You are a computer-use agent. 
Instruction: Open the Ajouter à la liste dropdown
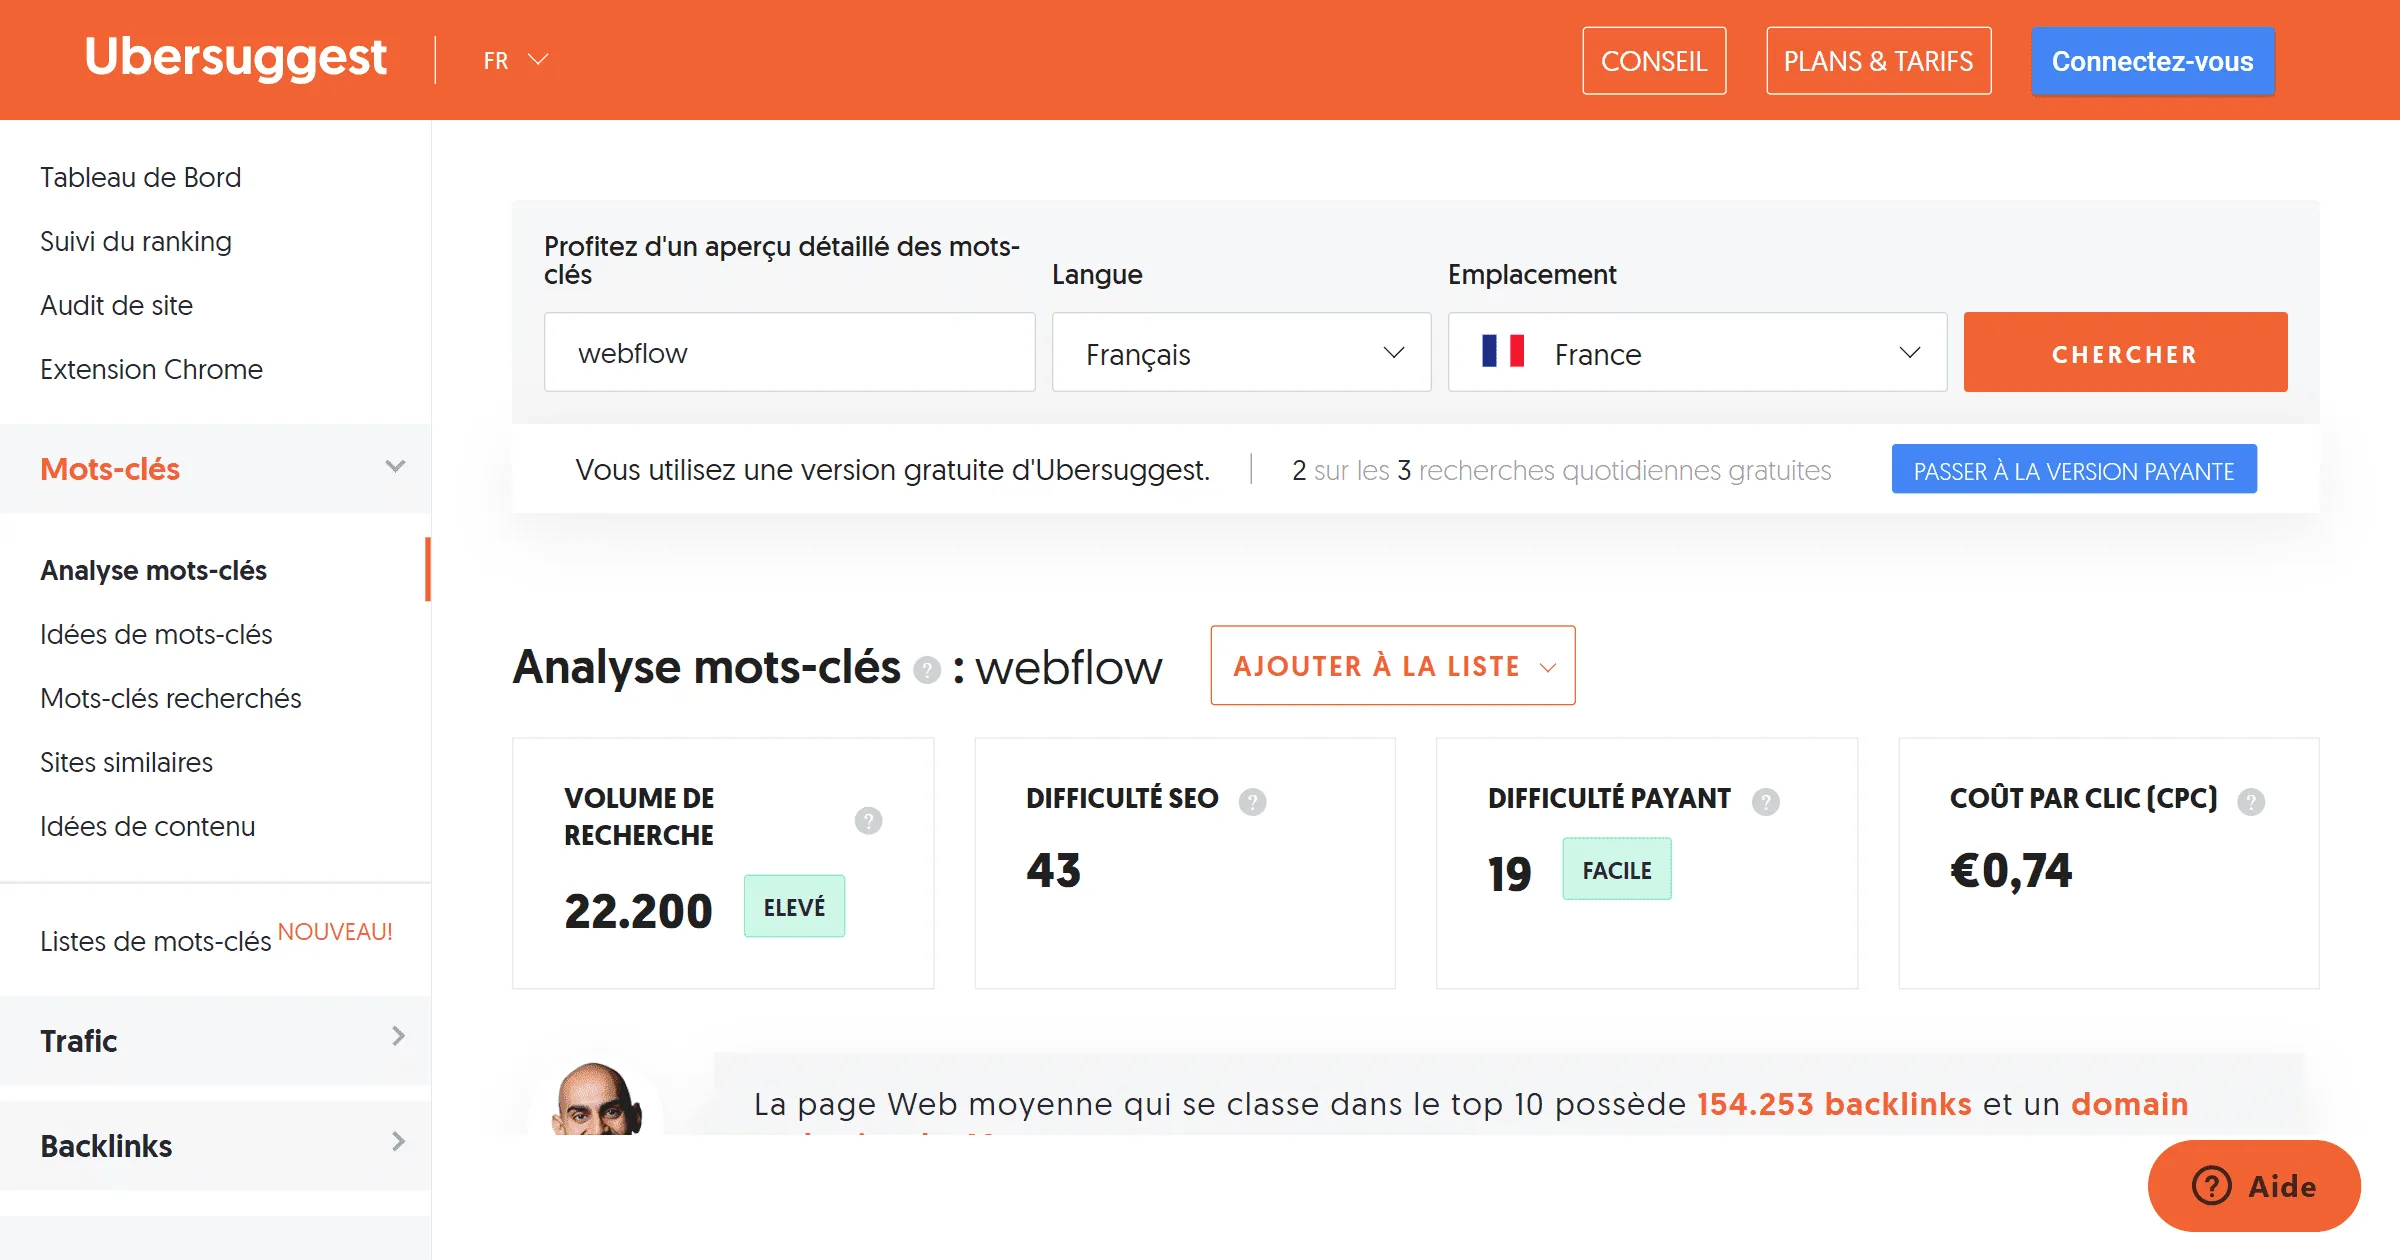(x=1392, y=665)
